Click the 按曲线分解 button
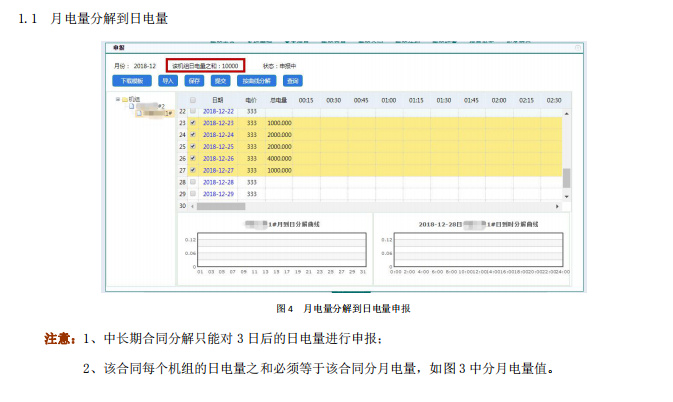This screenshot has width=673, height=402. pos(255,80)
